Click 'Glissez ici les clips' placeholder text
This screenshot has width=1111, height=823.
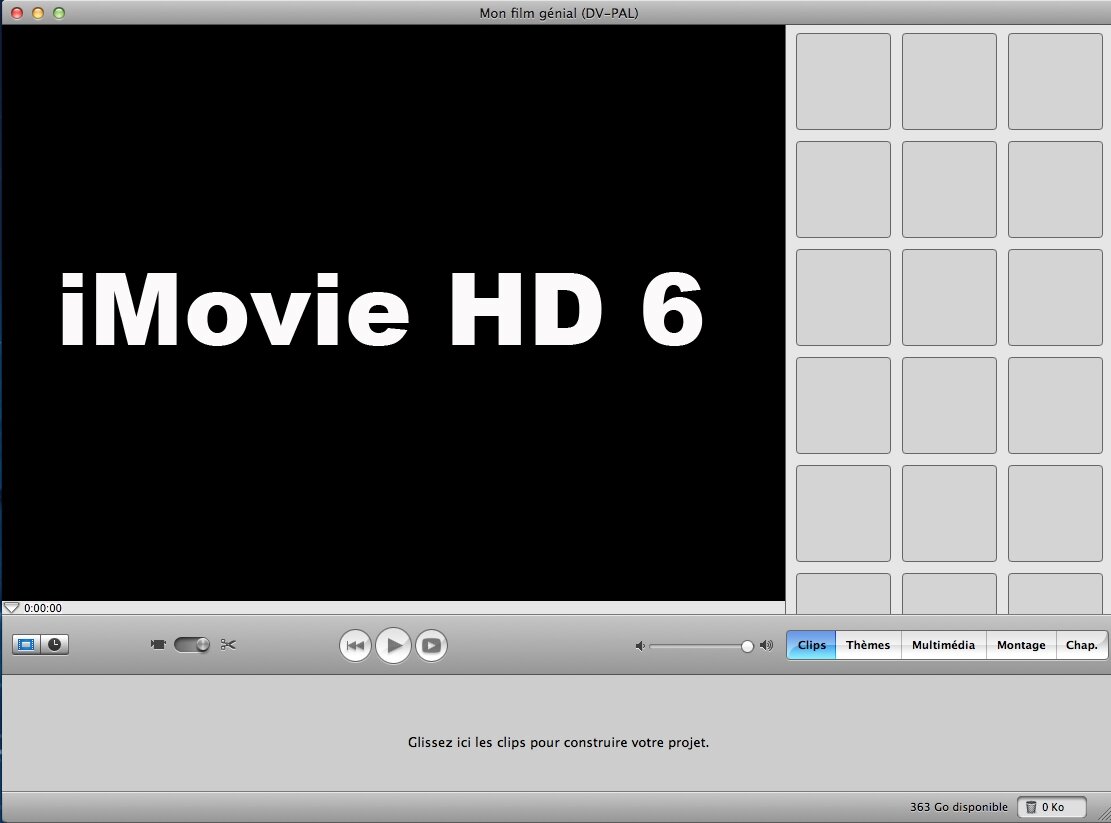coord(558,742)
